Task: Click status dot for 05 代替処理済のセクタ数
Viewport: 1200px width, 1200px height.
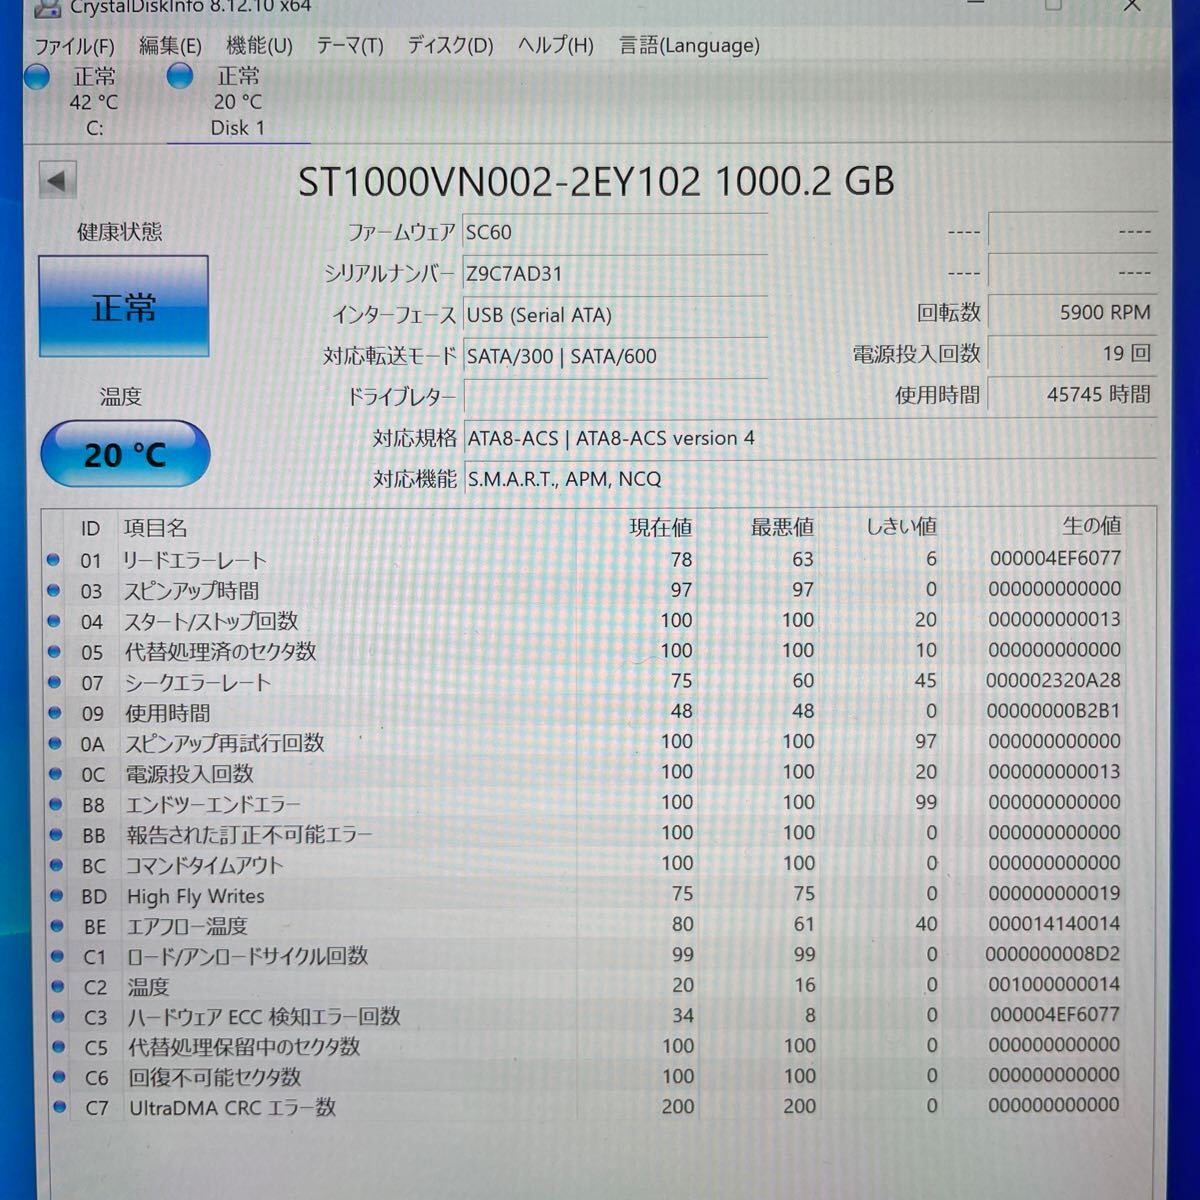Action: pyautogui.click(x=53, y=652)
